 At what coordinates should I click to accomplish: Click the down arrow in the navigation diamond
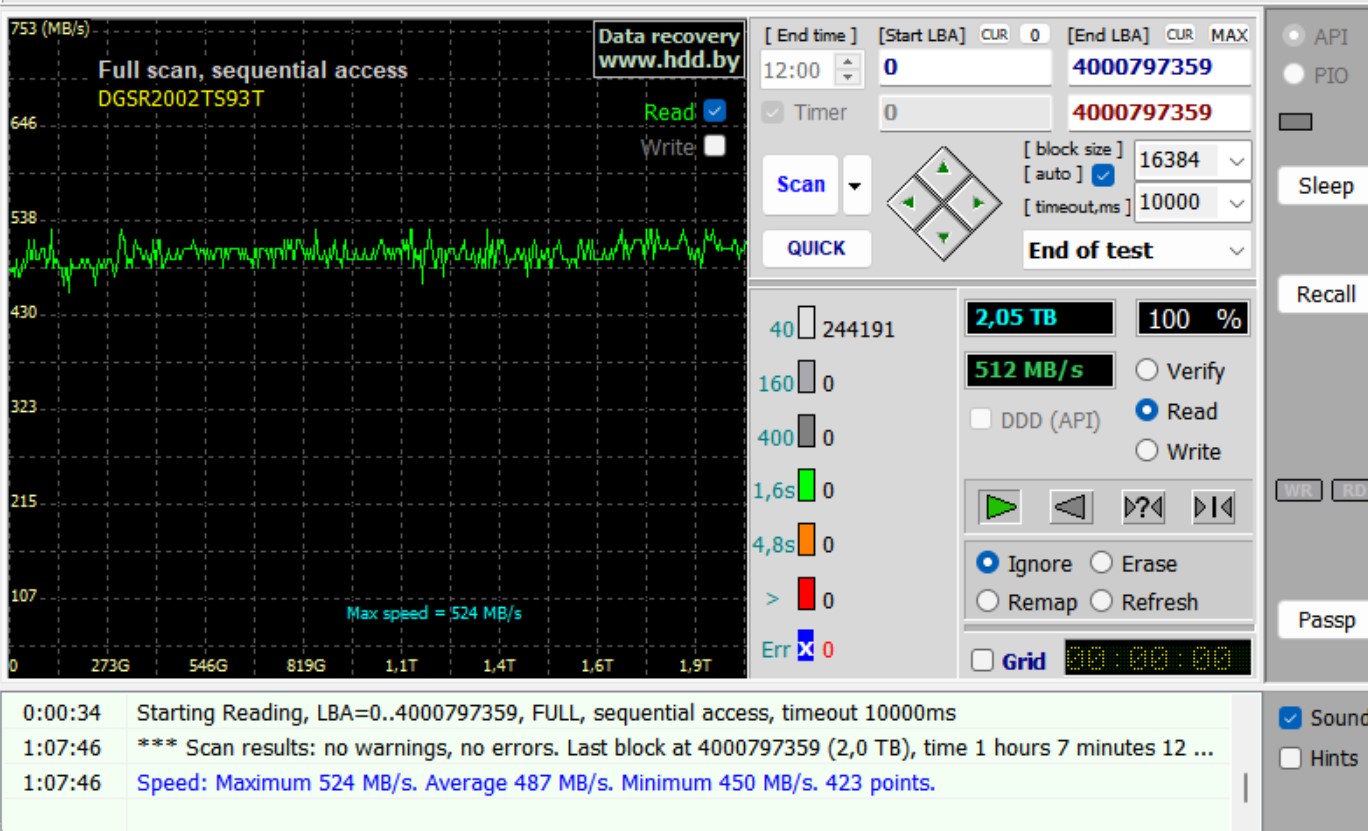943,237
